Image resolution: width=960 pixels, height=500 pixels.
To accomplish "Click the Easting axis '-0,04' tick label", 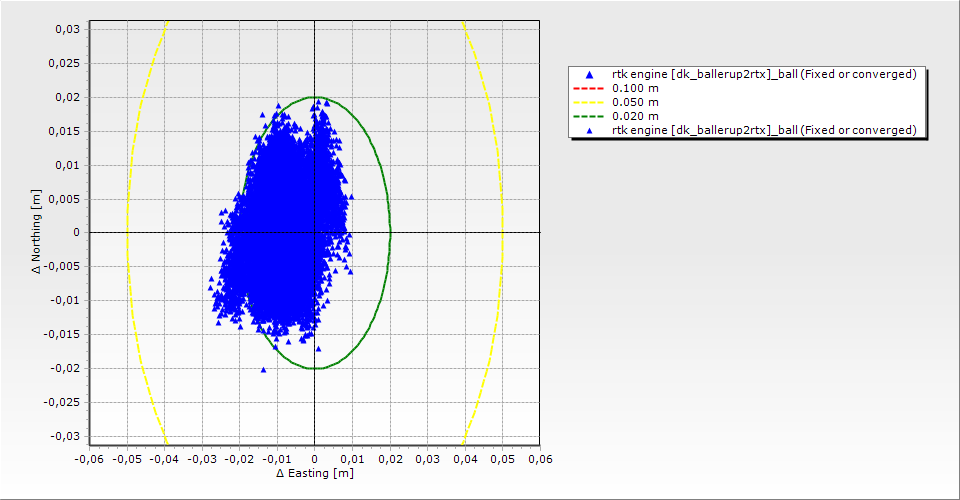I will pyautogui.click(x=164, y=459).
